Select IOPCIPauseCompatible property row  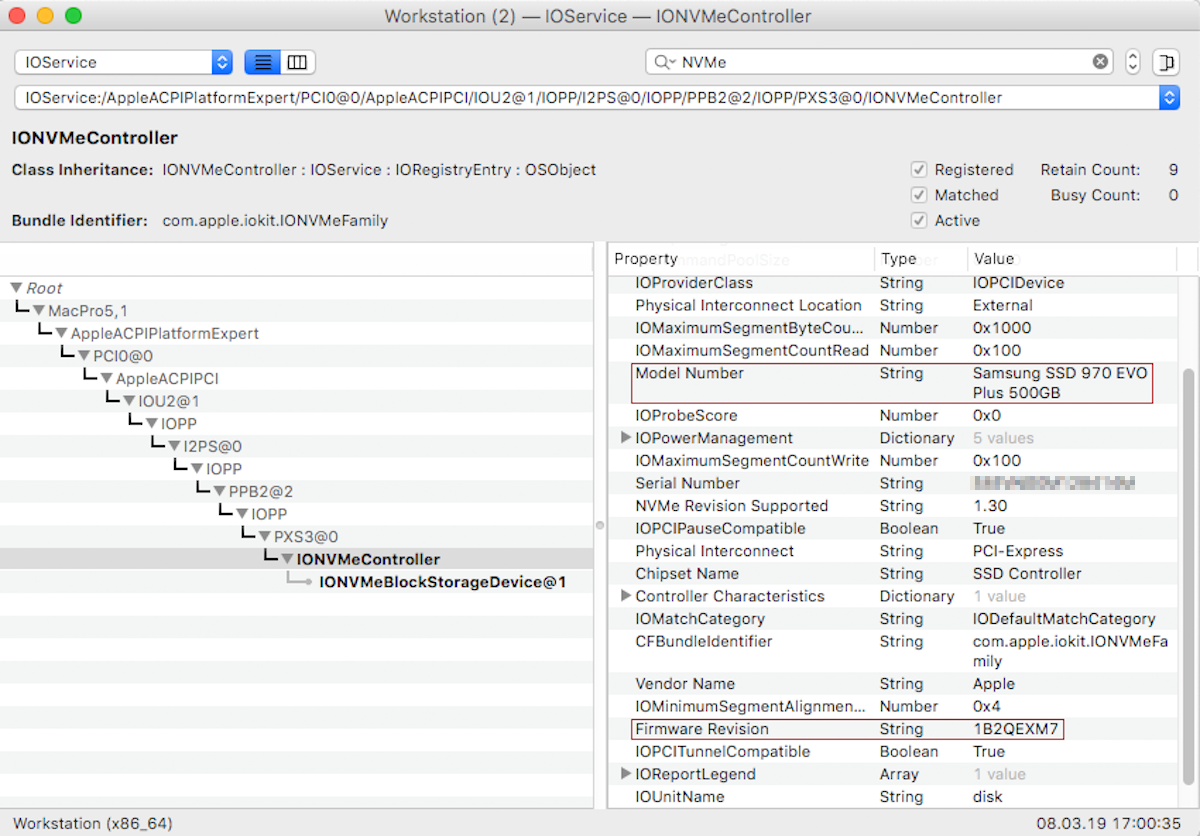[893, 528]
